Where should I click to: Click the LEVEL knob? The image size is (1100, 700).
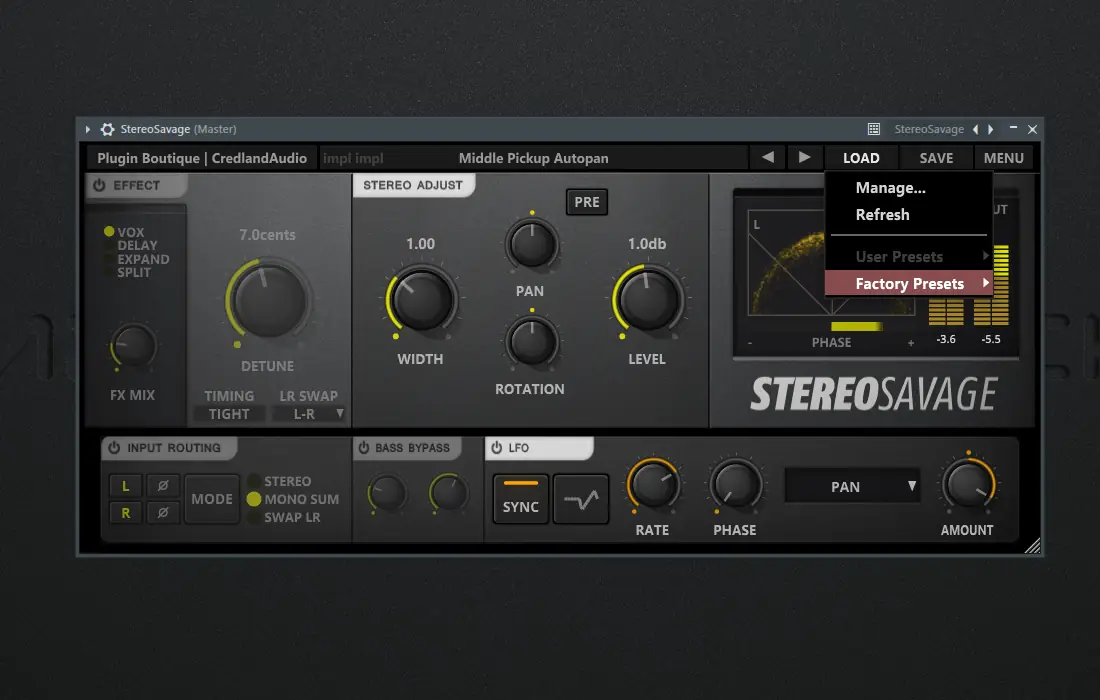coord(648,300)
